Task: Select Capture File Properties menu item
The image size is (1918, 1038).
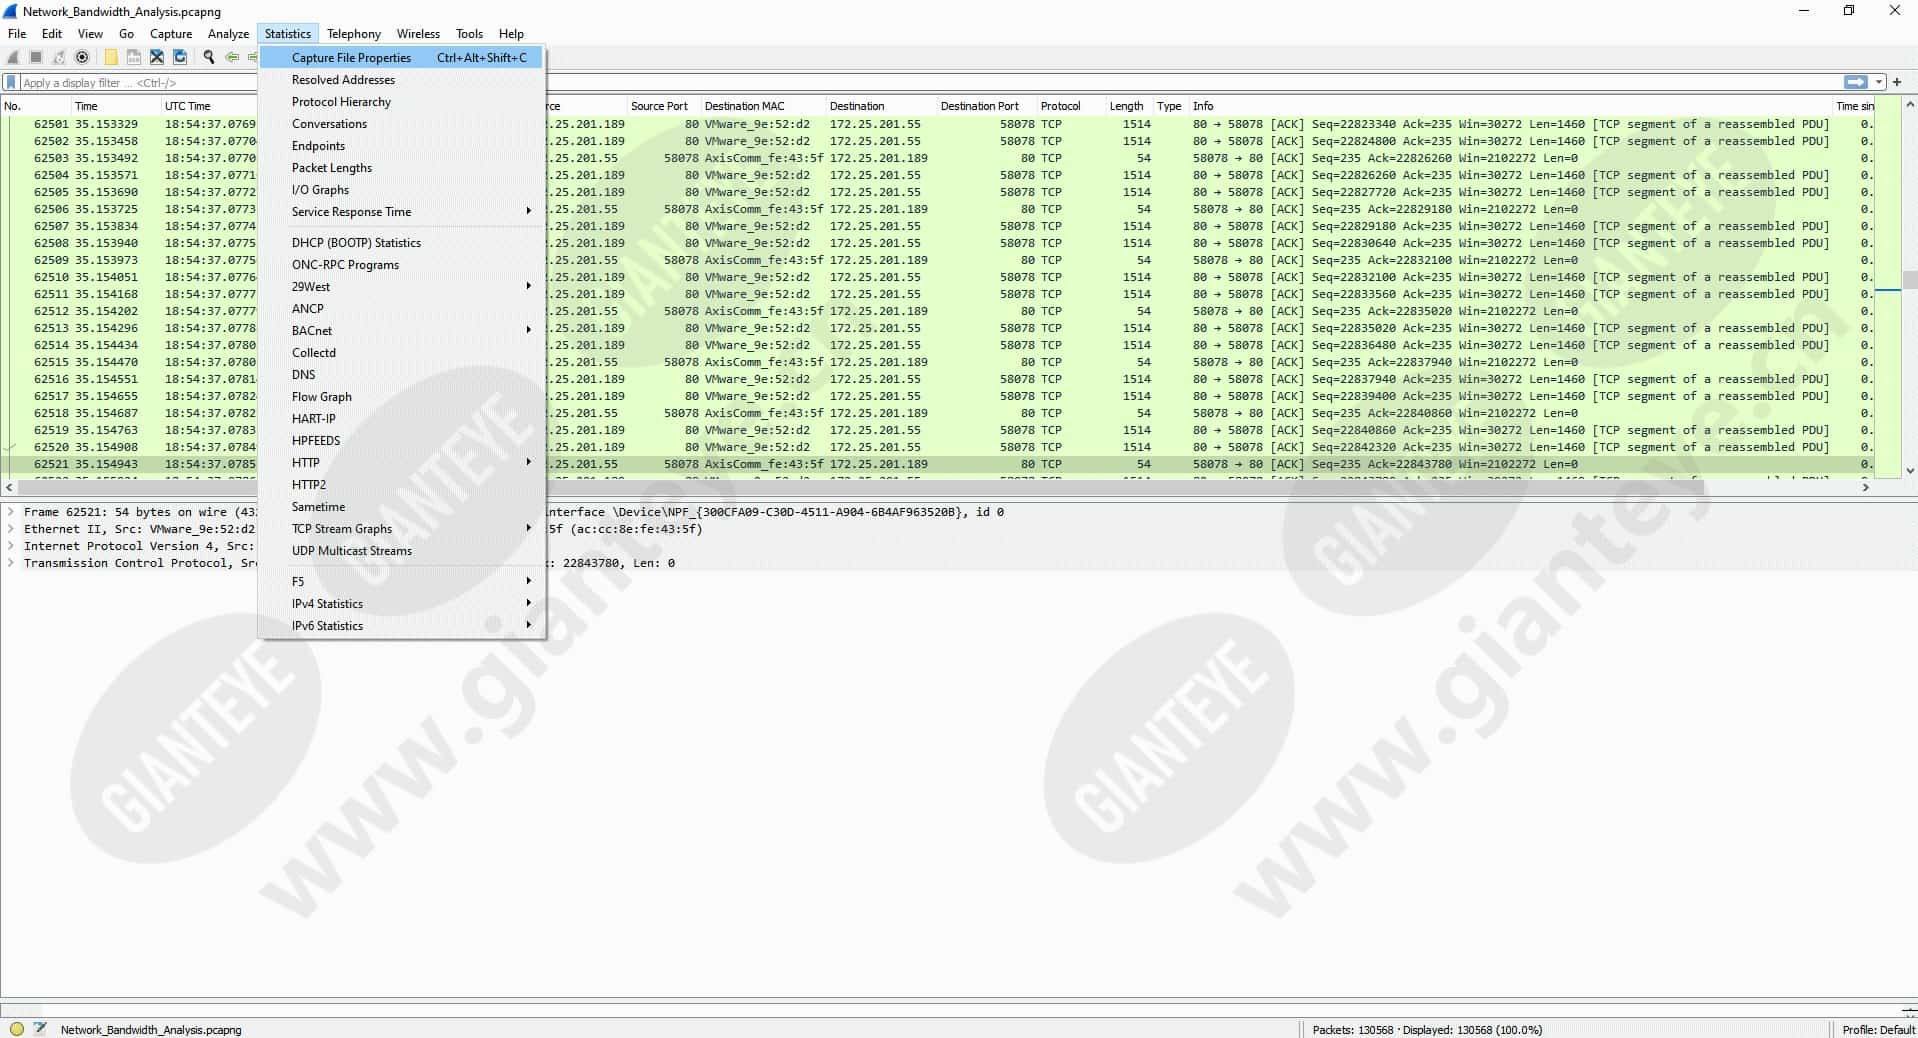Action: tap(401, 57)
